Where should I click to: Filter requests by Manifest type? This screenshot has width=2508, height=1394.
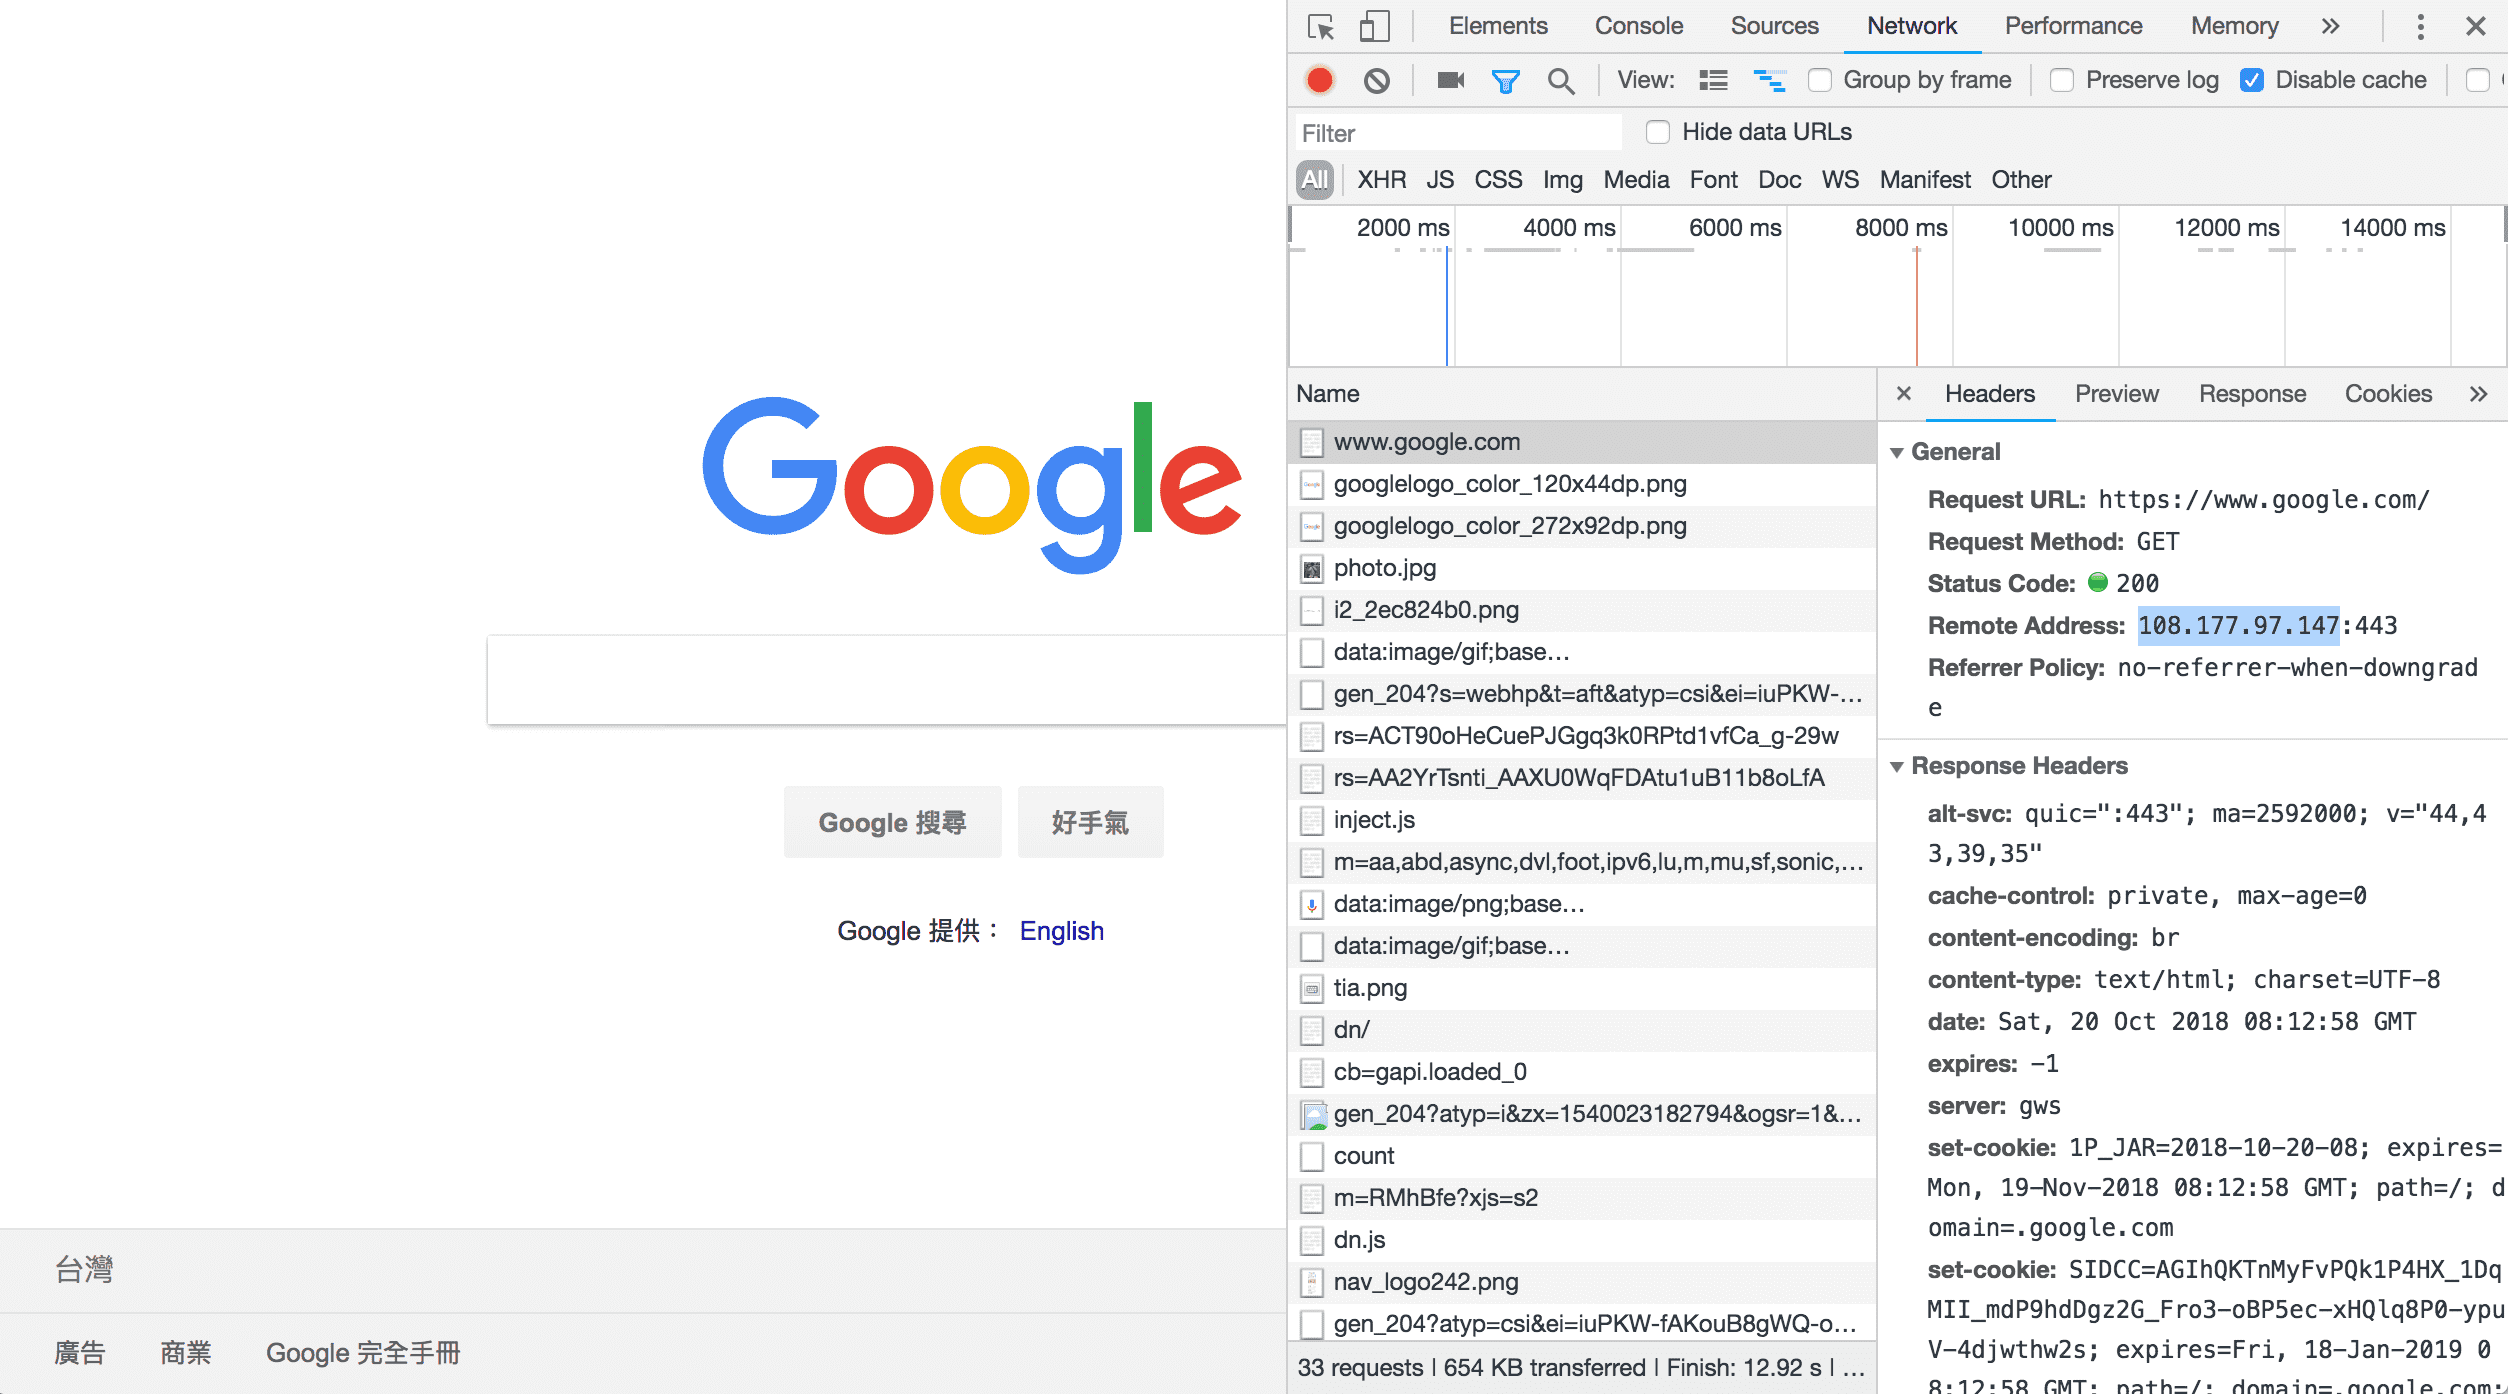(x=1925, y=180)
